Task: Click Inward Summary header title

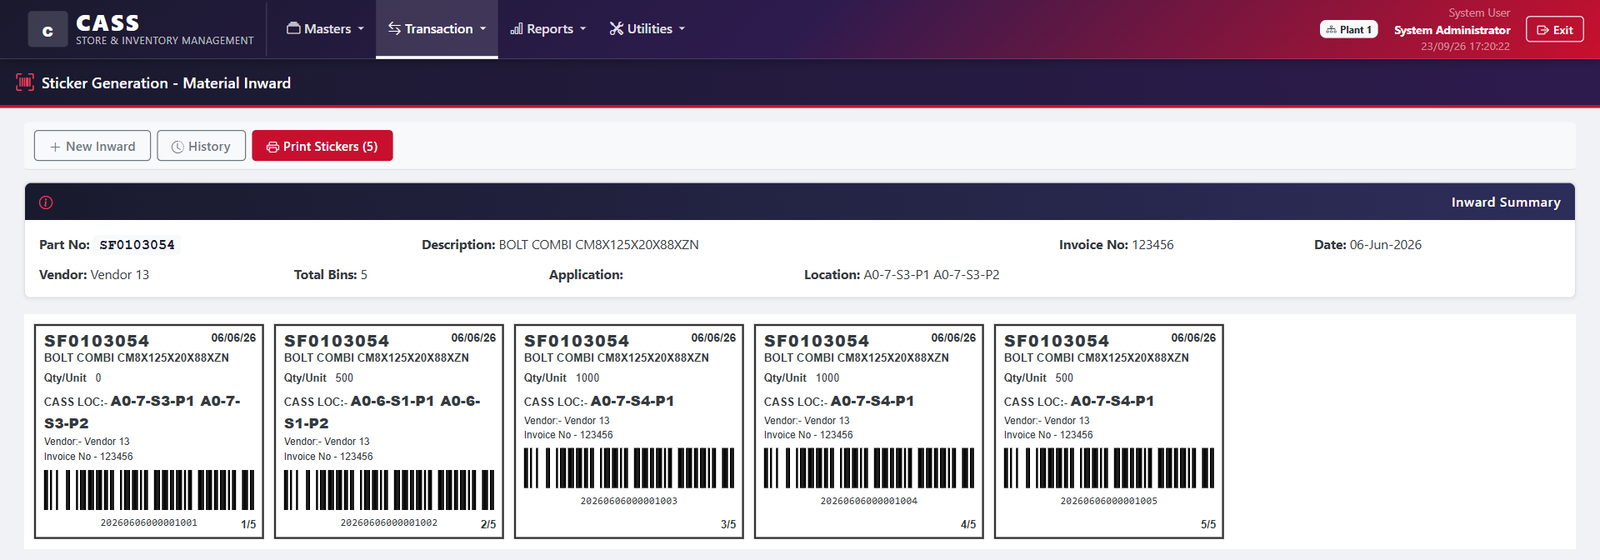Action: point(1506,202)
